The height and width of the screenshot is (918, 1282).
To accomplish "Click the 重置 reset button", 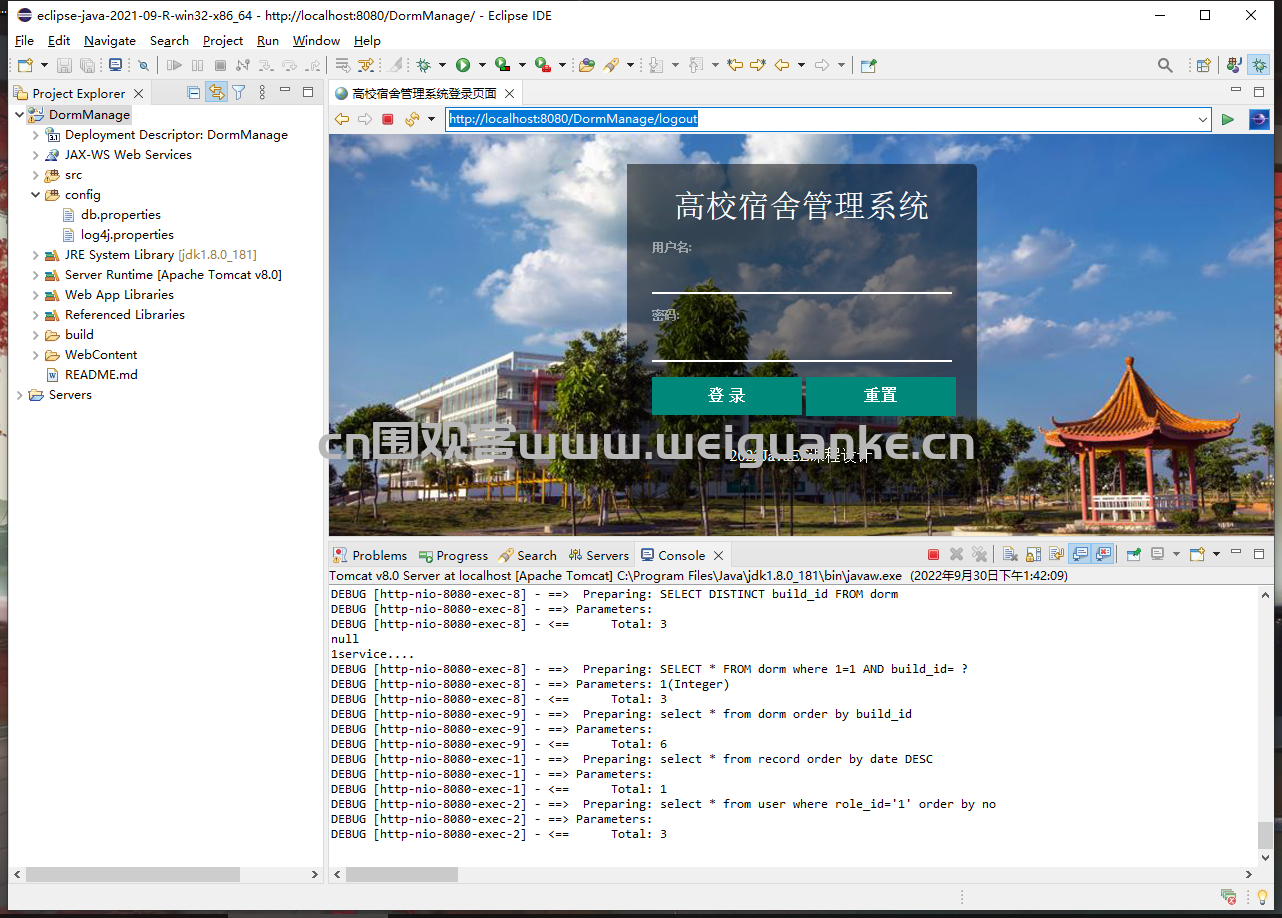I will (x=881, y=396).
